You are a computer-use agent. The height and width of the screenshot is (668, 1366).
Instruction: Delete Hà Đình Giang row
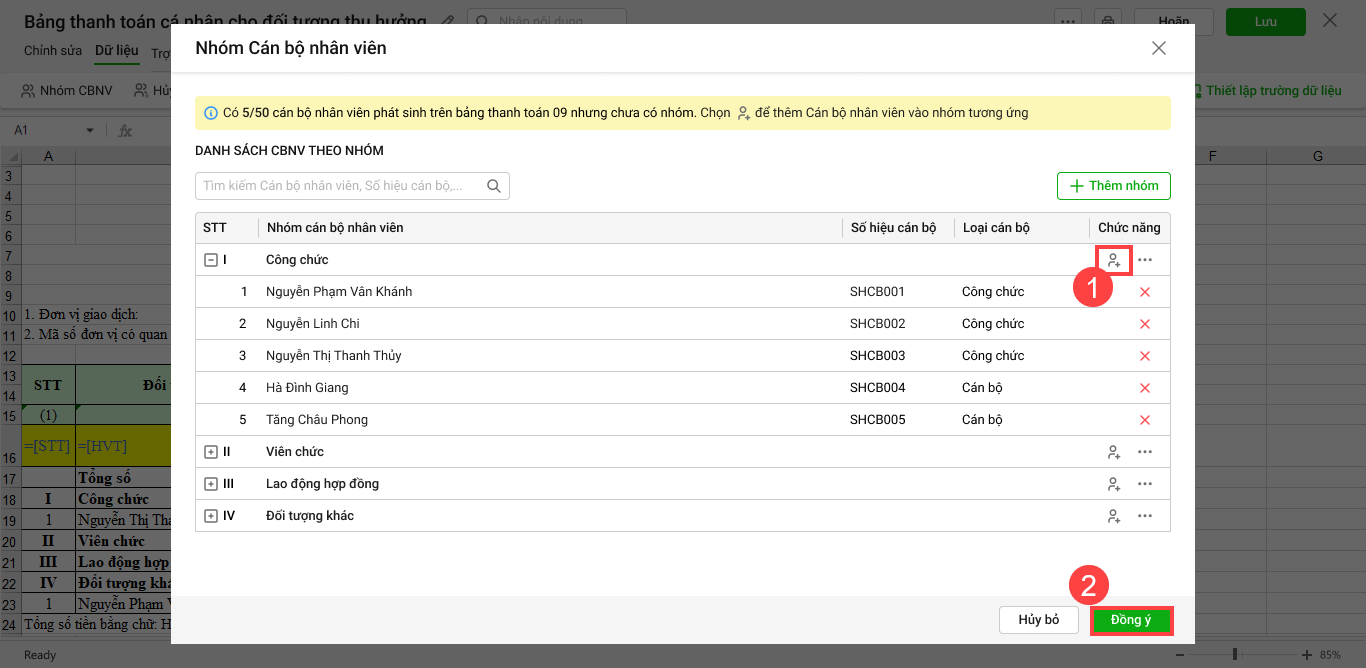[x=1145, y=388]
